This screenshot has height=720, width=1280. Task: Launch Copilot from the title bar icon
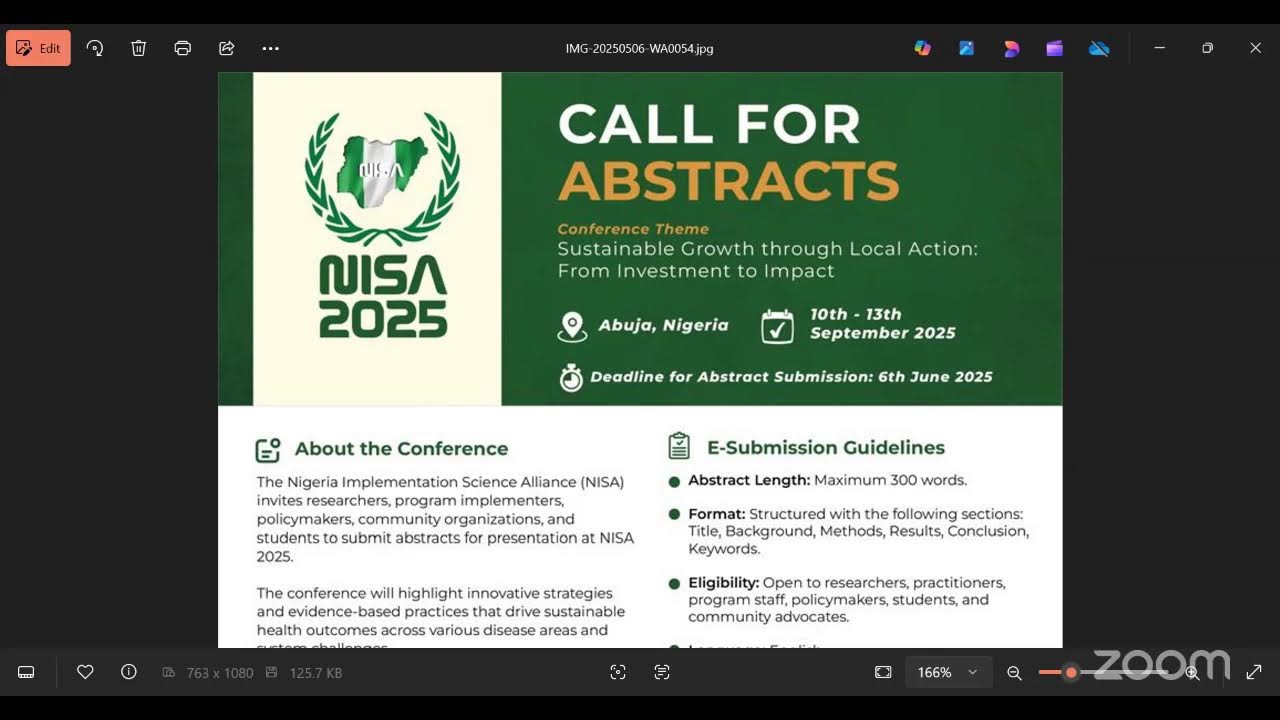(x=923, y=48)
